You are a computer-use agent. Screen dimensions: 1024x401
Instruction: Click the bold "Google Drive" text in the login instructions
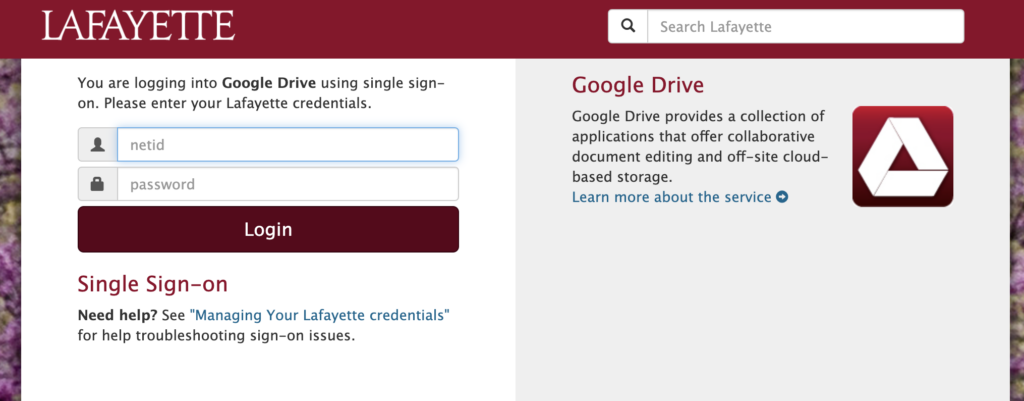coord(269,84)
